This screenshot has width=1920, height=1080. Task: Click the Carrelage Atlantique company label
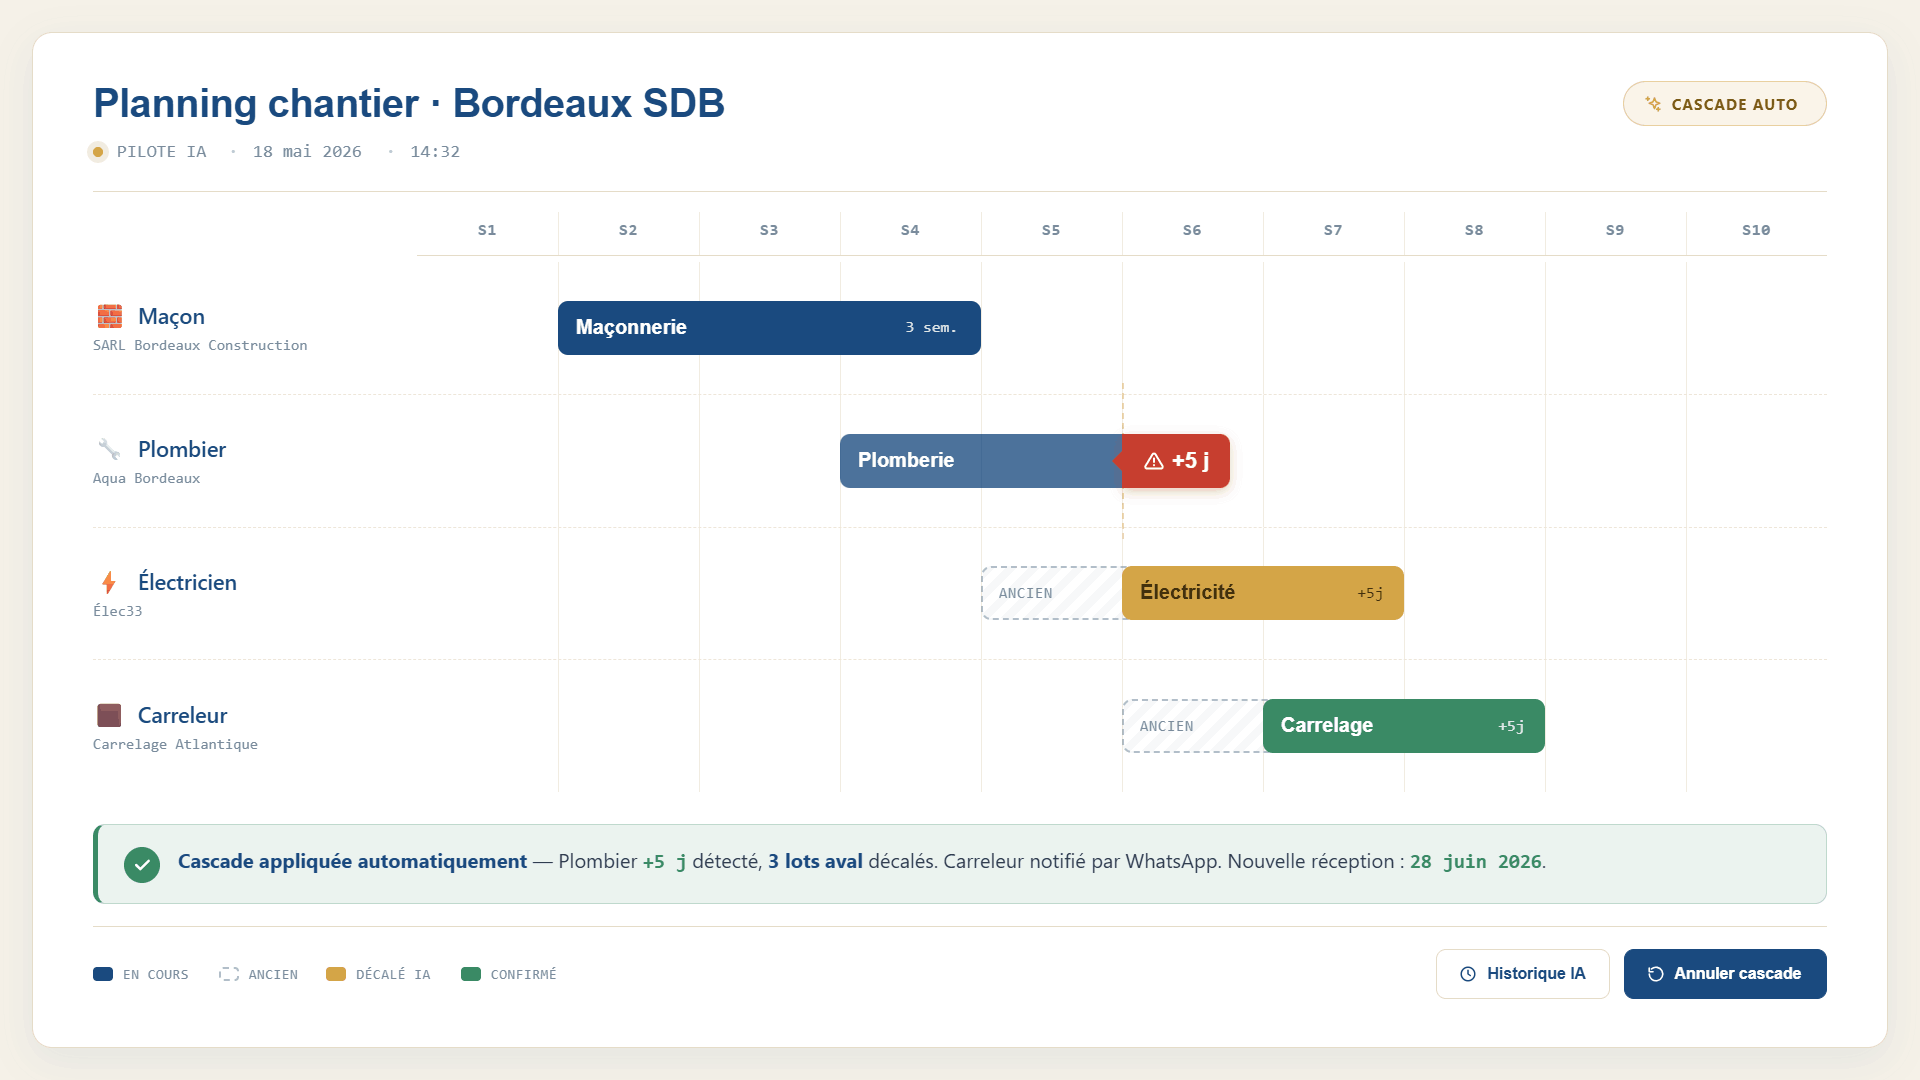[x=175, y=744]
